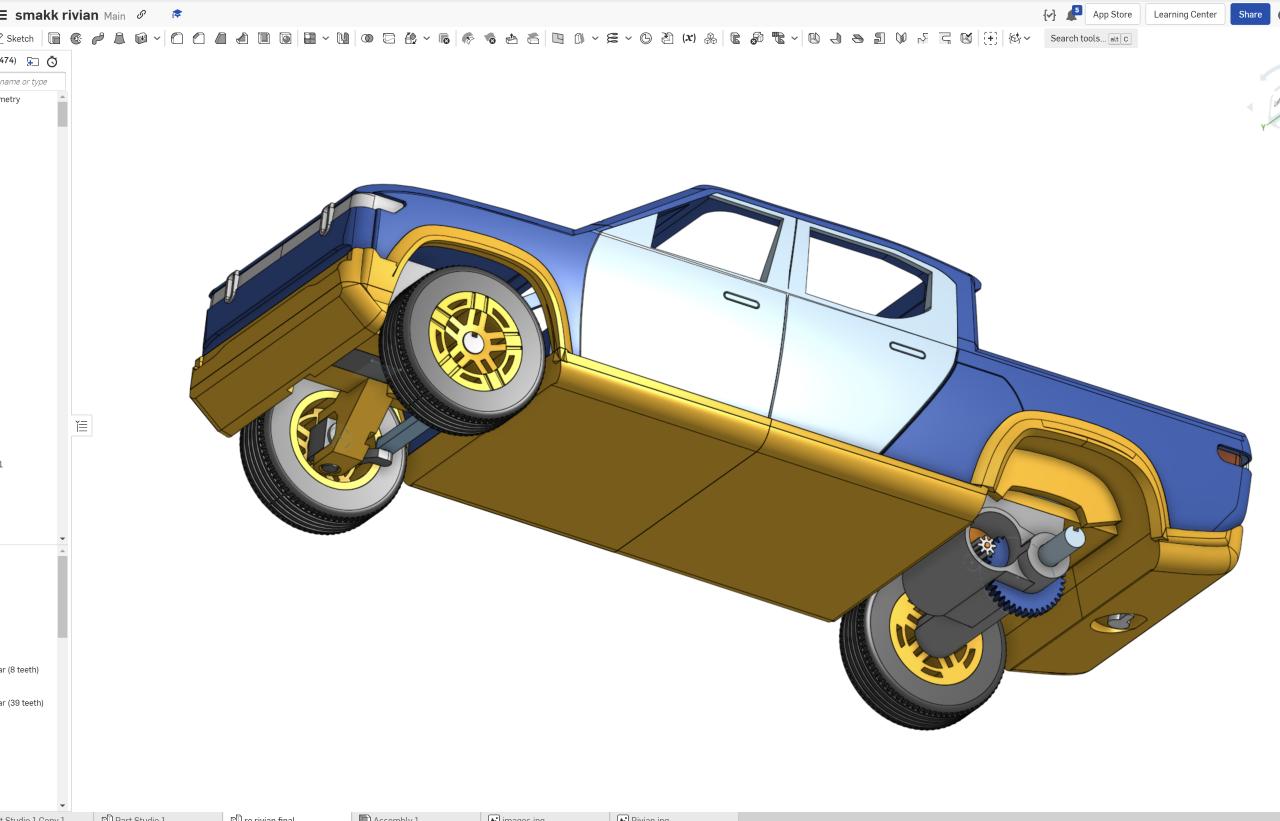Open notifications bell icon

[x=1072, y=15]
